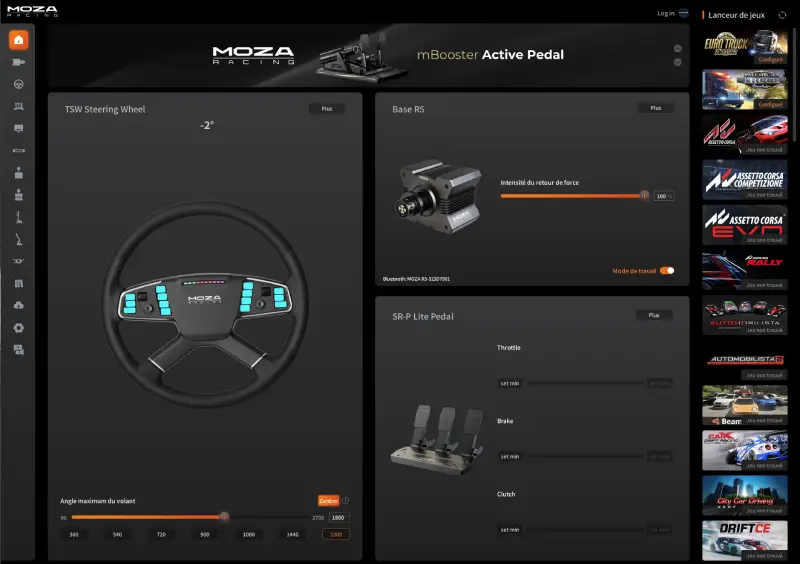Select the Automobilista 2 game thumbnail
Viewport: 800px width, 564px height.
744,360
